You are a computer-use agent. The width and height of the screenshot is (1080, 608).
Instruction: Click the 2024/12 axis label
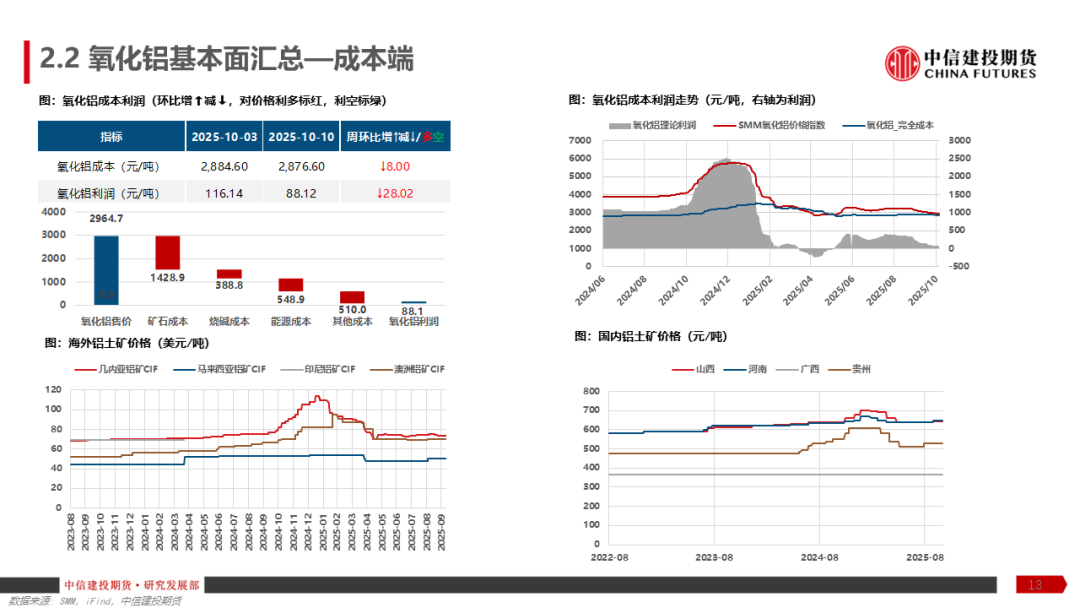[x=715, y=290]
